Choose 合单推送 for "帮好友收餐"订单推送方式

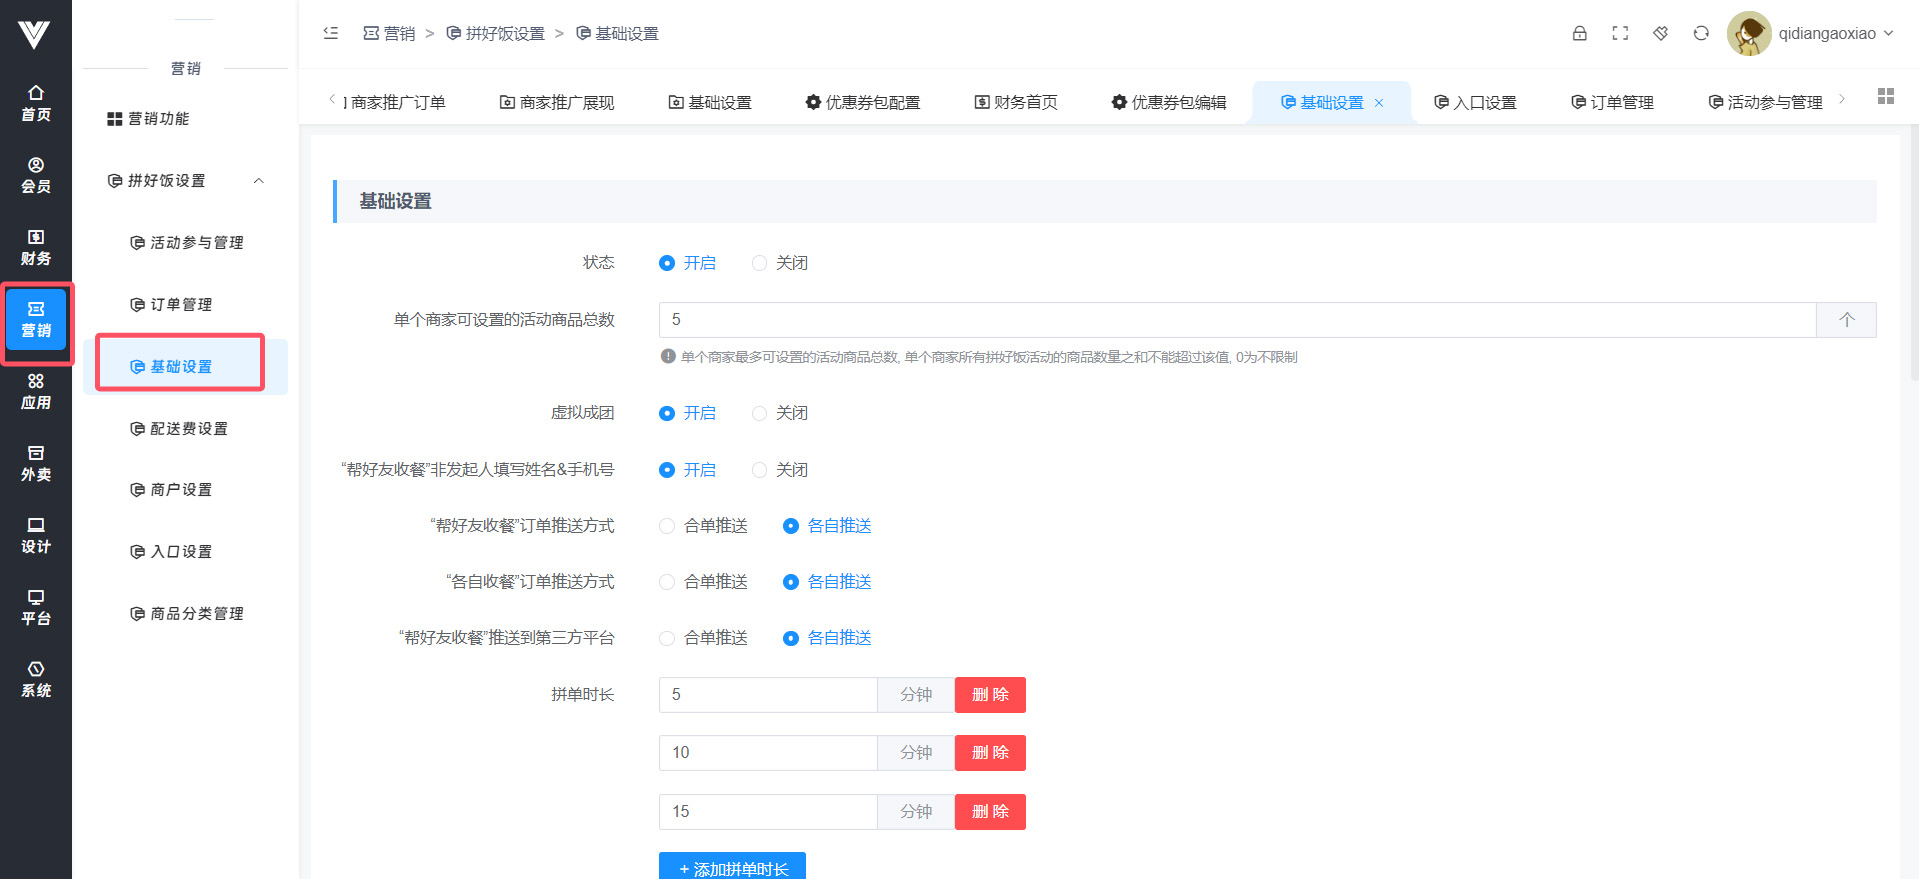pyautogui.click(x=667, y=526)
